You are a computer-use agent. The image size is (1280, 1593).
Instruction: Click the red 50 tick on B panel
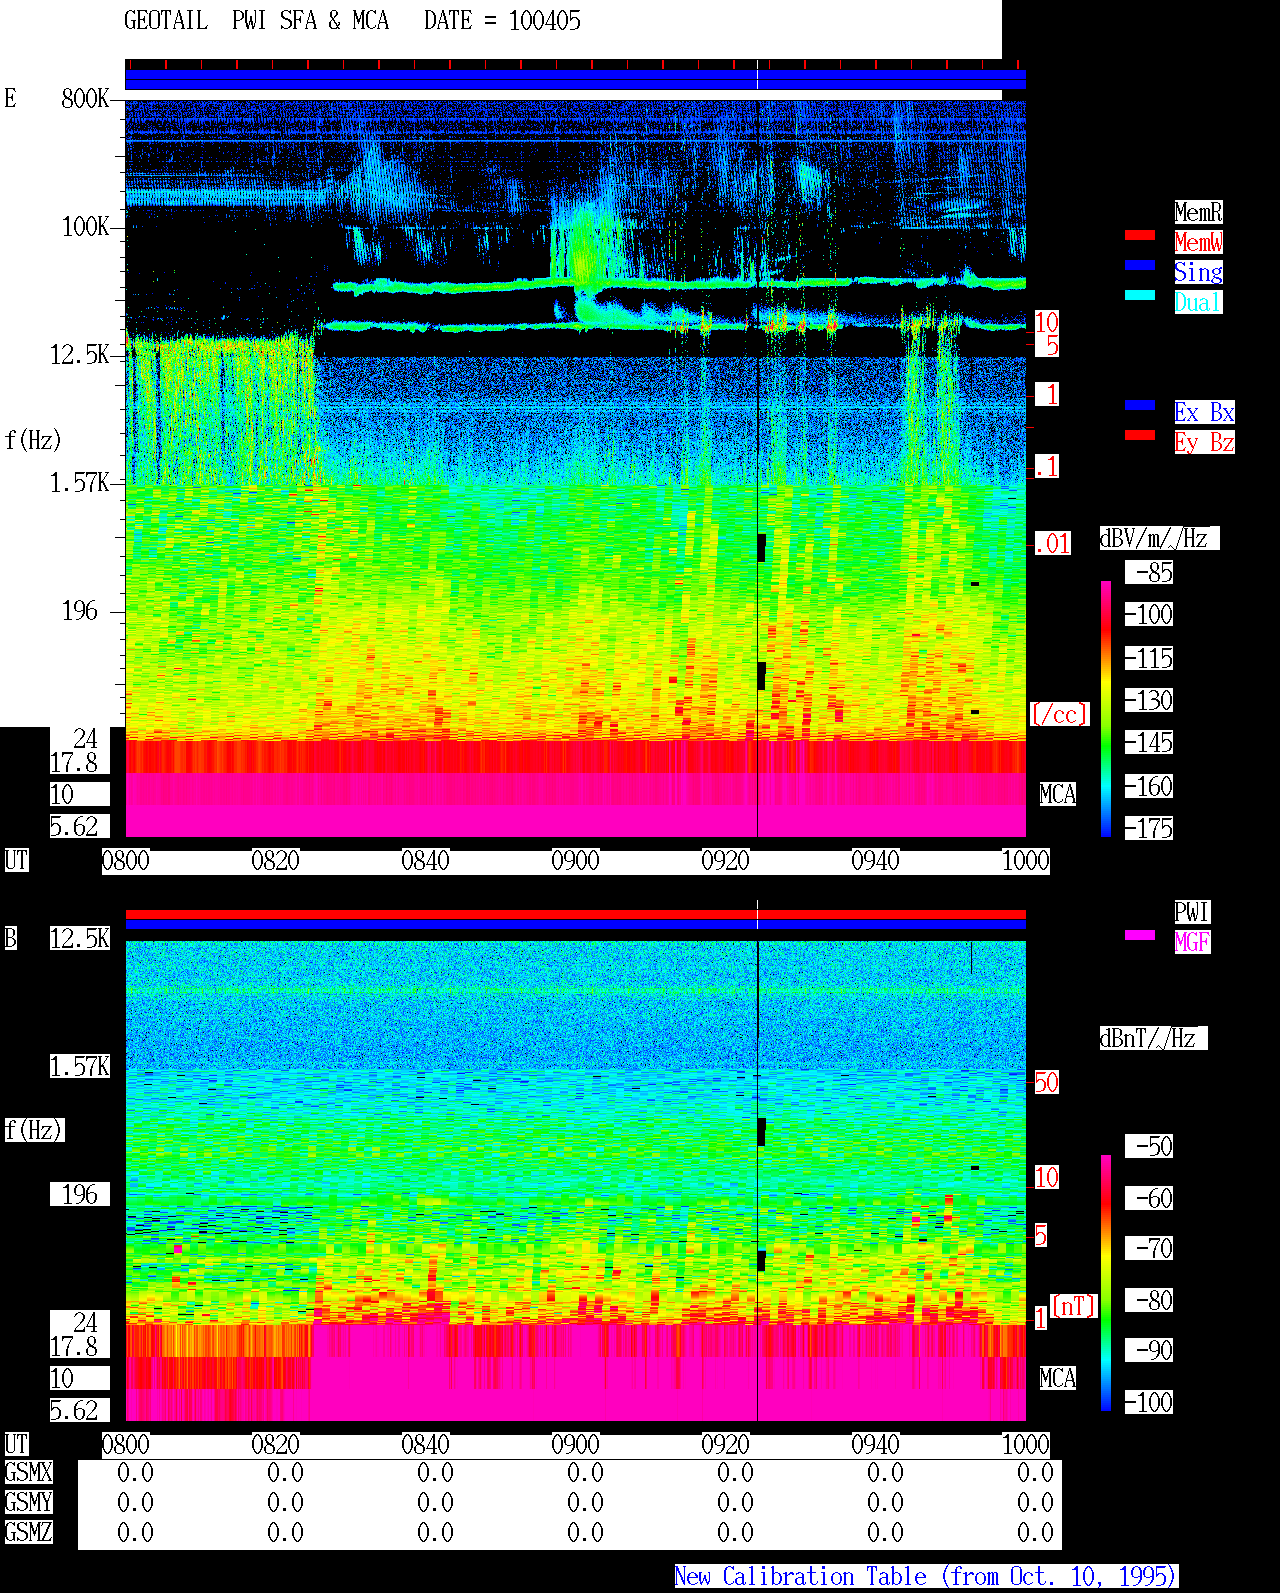pyautogui.click(x=1046, y=1082)
